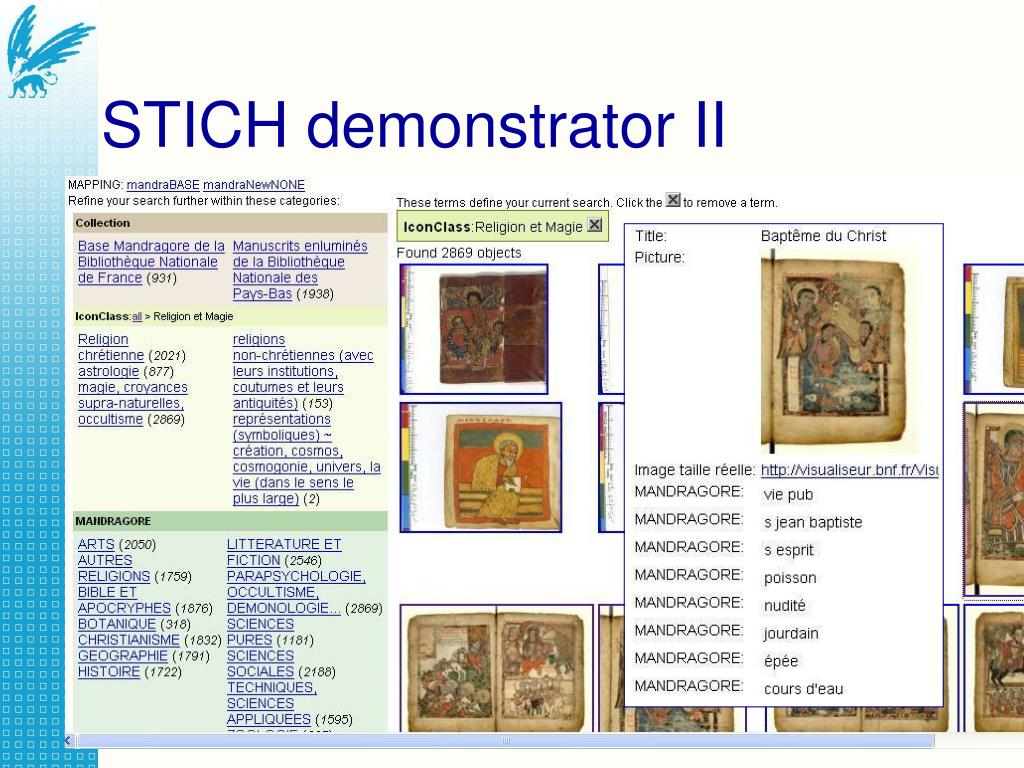The height and width of the screenshot is (768, 1024).
Task: Click the MANDRAGORE section header
Action: coord(230,521)
